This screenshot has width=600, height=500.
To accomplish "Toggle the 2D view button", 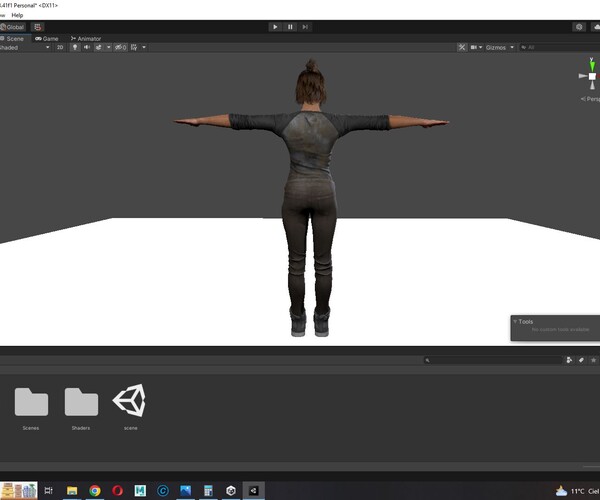I will 60,47.
